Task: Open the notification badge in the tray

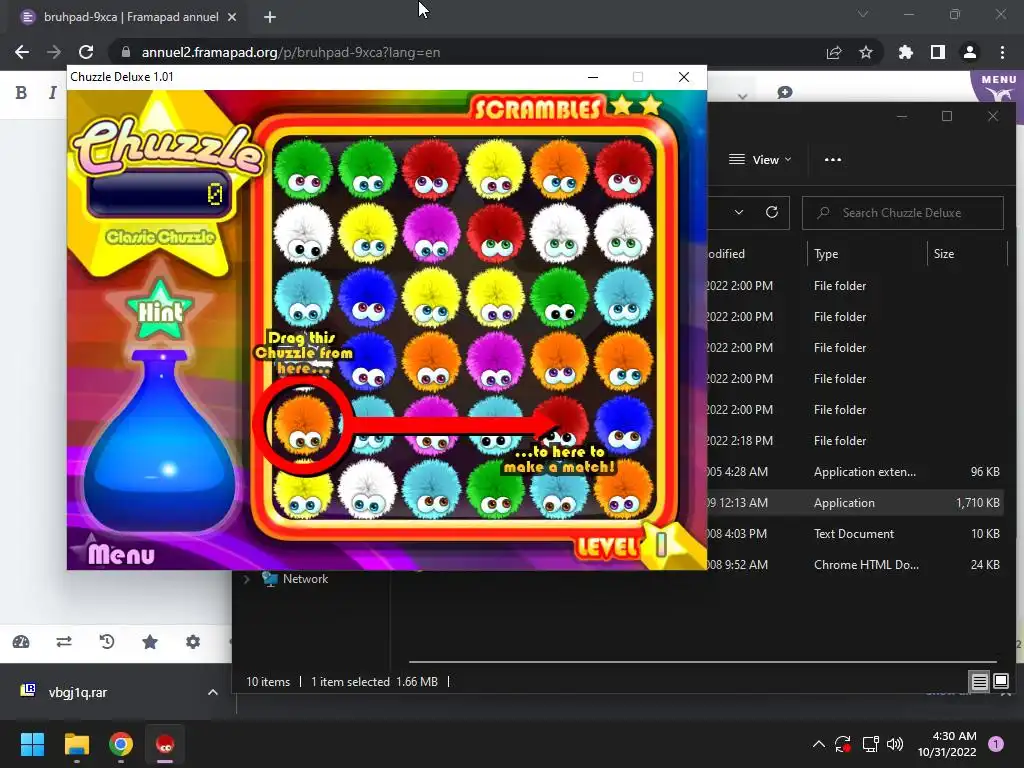Action: 995,744
